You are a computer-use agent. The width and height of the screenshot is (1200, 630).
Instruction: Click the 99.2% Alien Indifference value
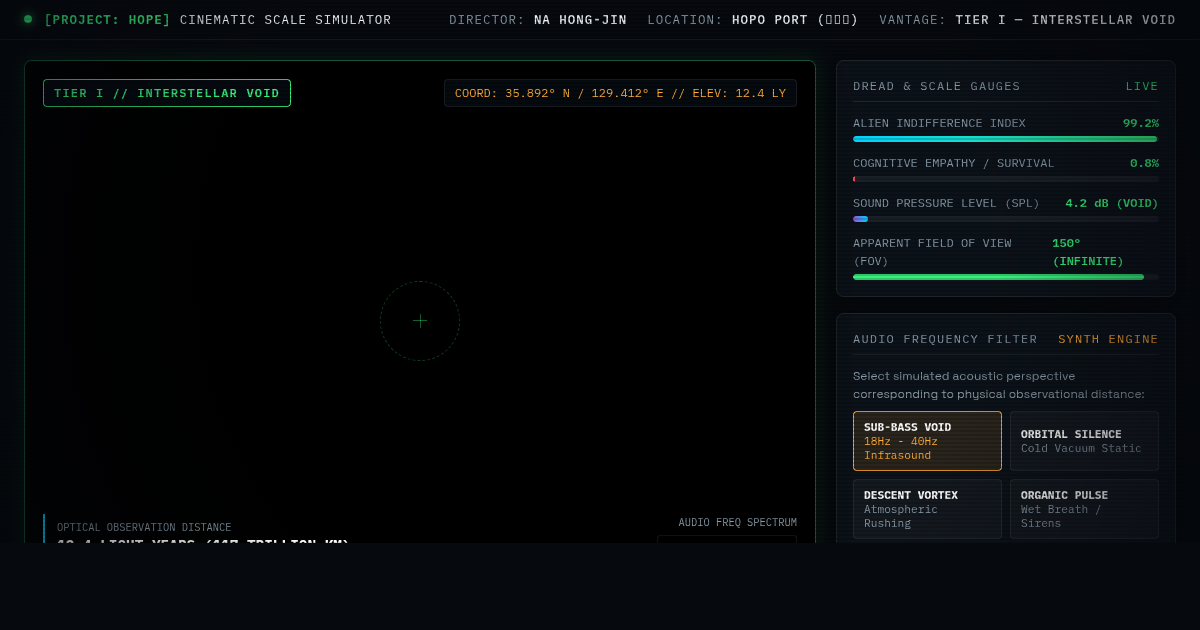[x=1141, y=123]
